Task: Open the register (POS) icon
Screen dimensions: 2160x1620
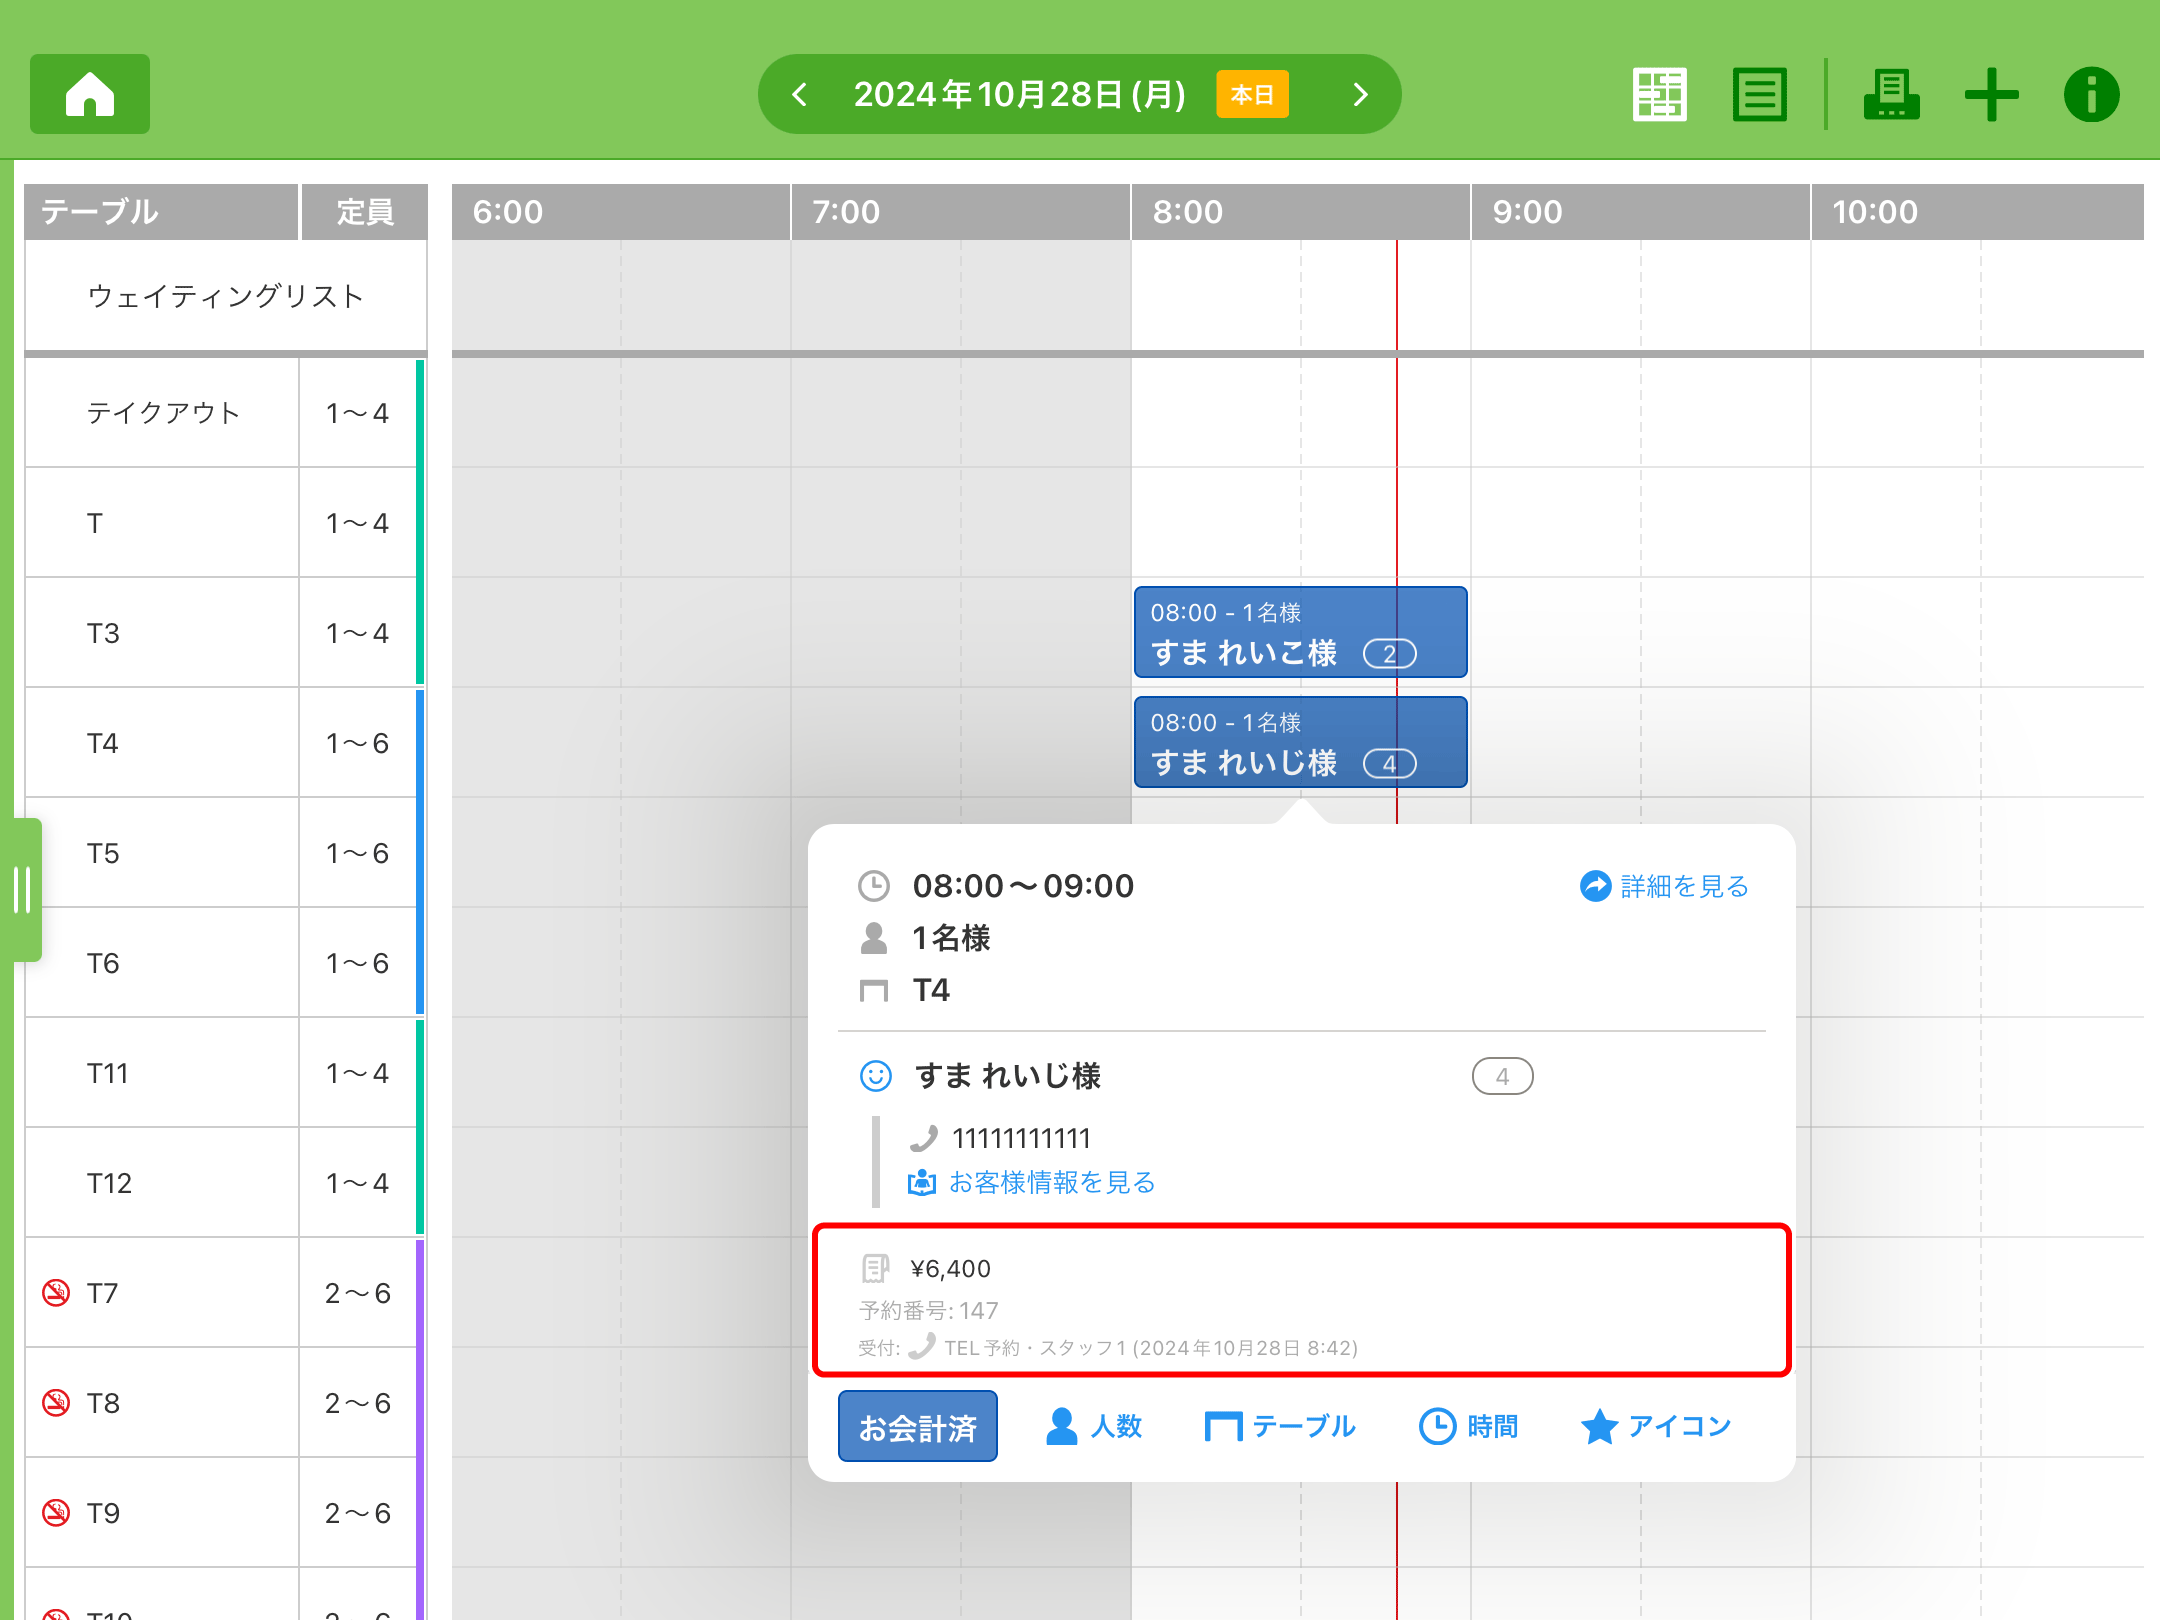Action: (1890, 94)
